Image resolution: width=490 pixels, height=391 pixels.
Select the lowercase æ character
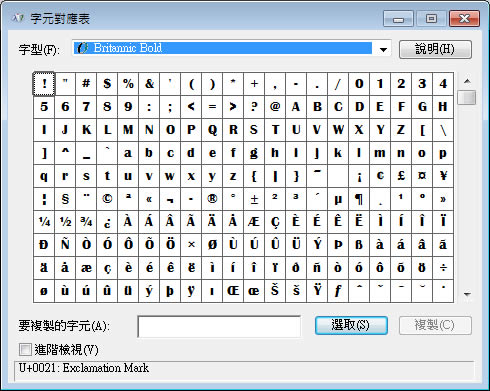86,268
